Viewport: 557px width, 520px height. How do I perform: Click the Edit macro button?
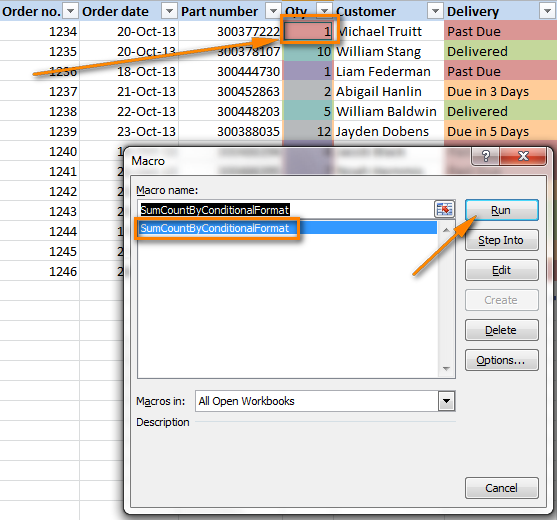pyautogui.click(x=502, y=270)
